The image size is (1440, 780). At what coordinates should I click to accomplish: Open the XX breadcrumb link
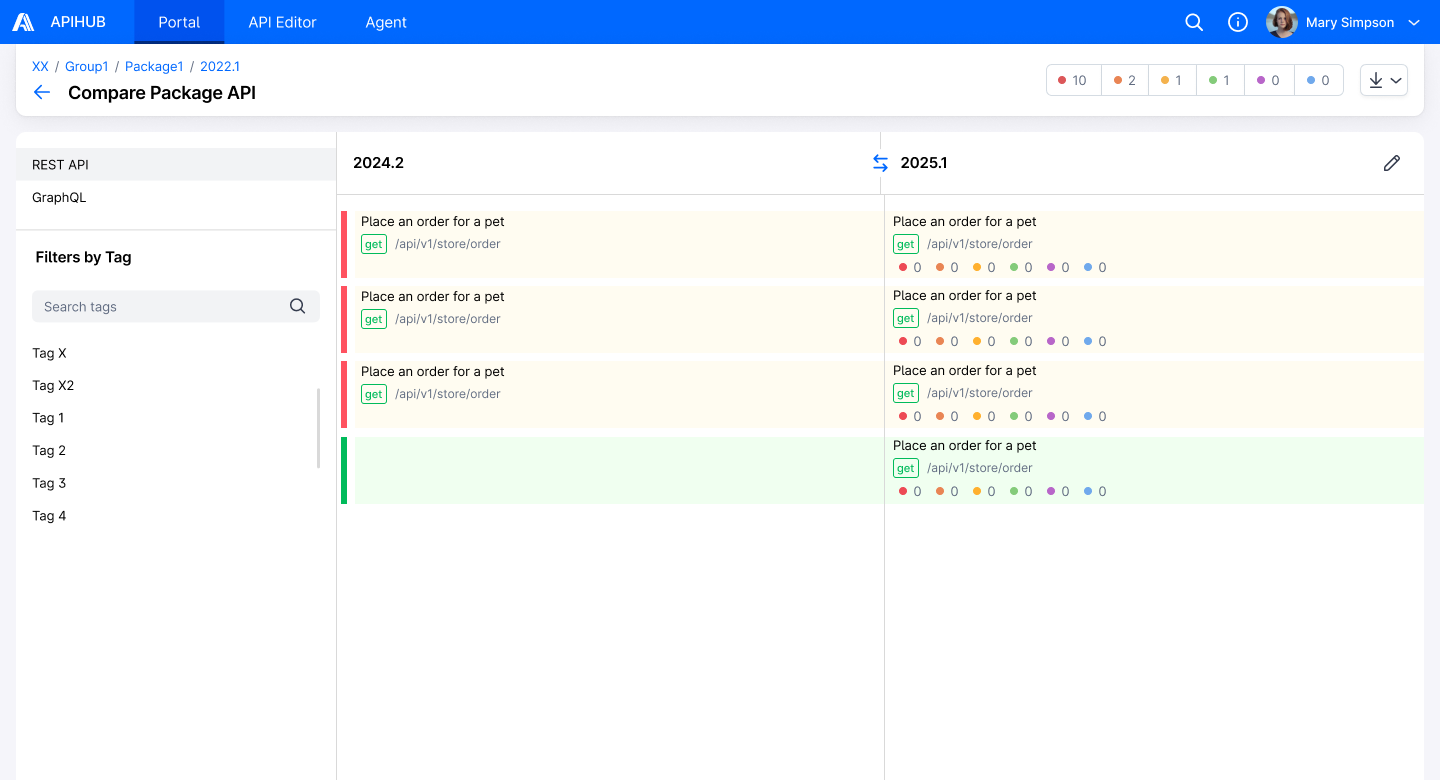40,66
